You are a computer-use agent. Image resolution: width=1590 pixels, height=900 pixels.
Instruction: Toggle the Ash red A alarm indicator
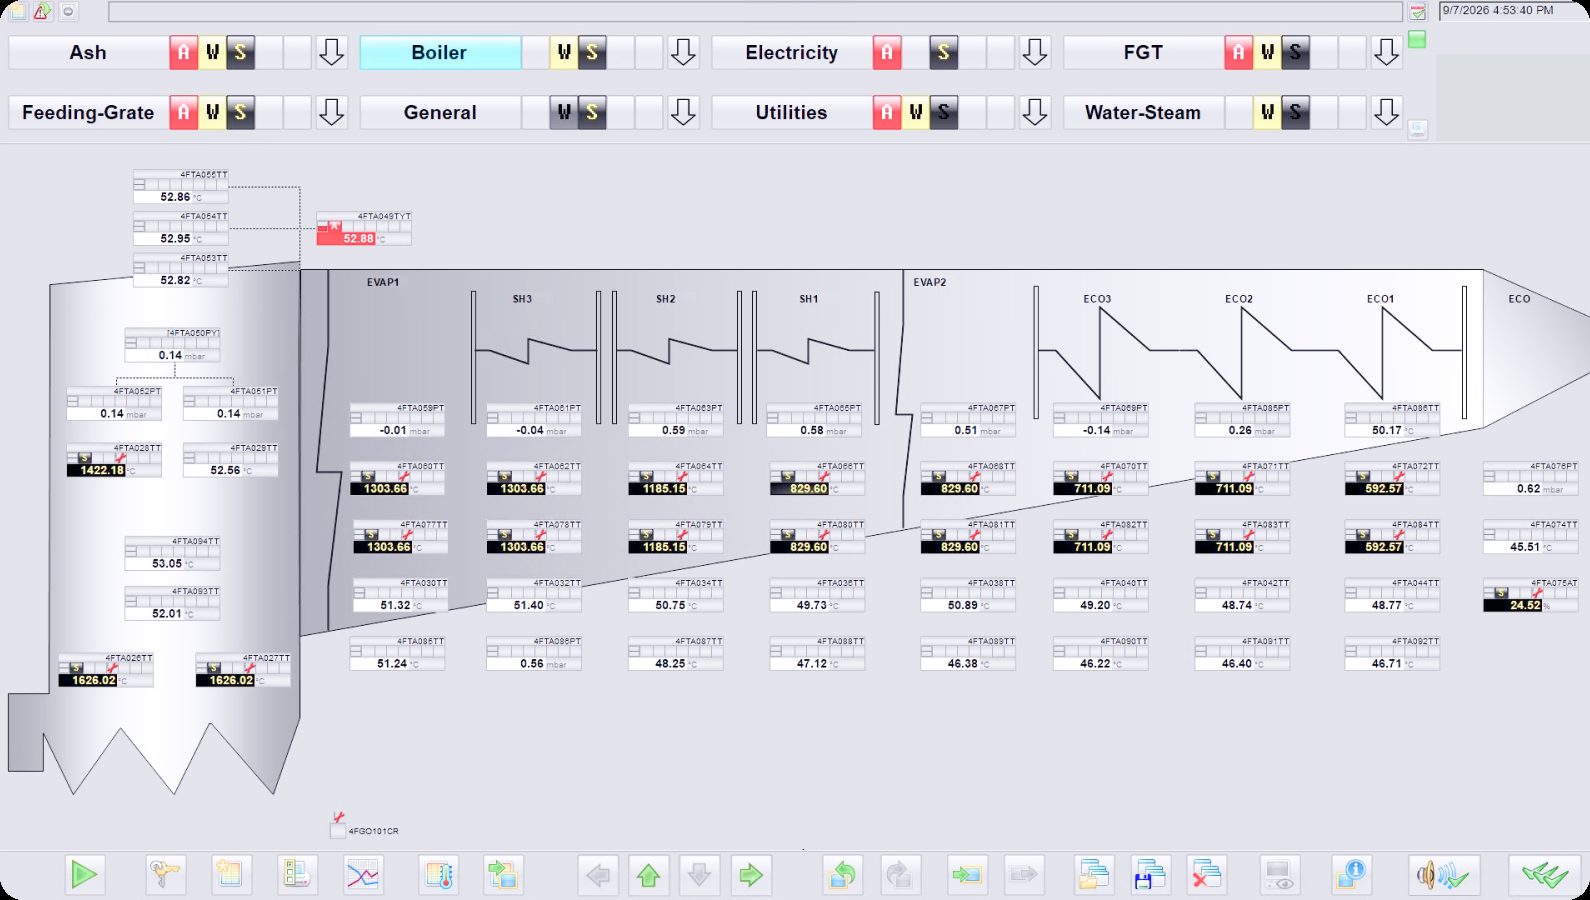tap(183, 52)
